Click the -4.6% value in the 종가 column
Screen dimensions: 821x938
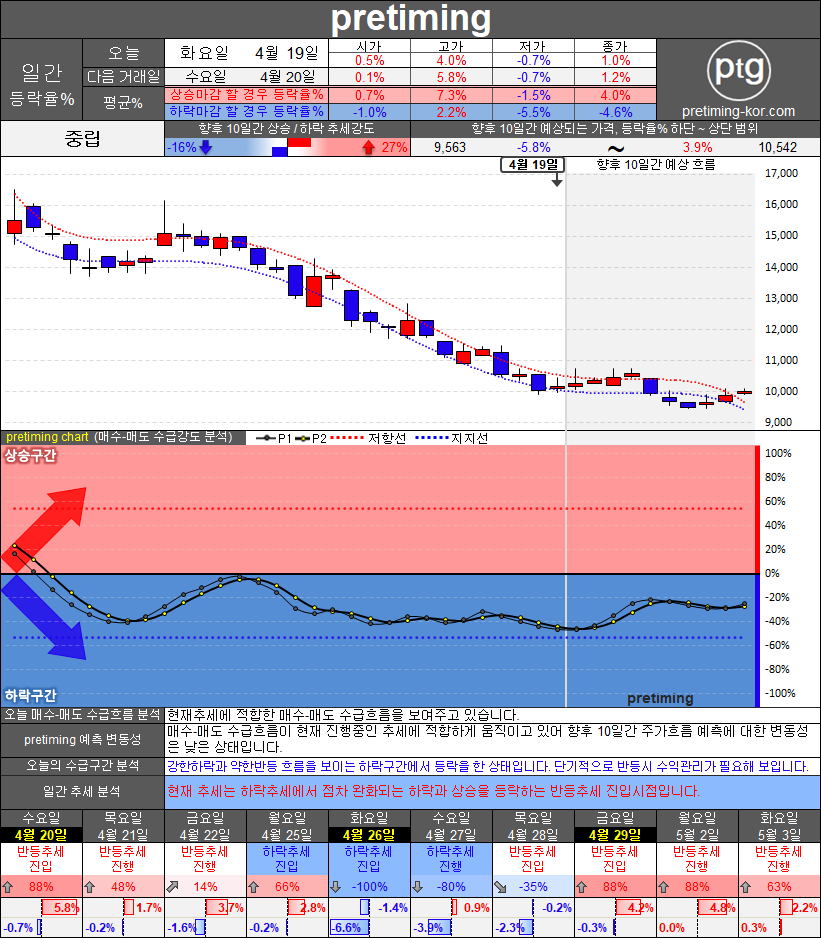615,112
